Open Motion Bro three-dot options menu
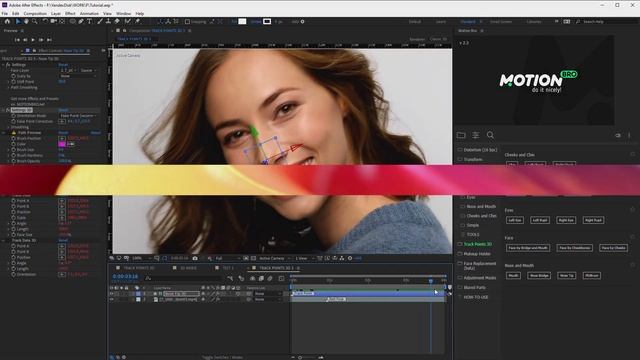 pos(629,135)
